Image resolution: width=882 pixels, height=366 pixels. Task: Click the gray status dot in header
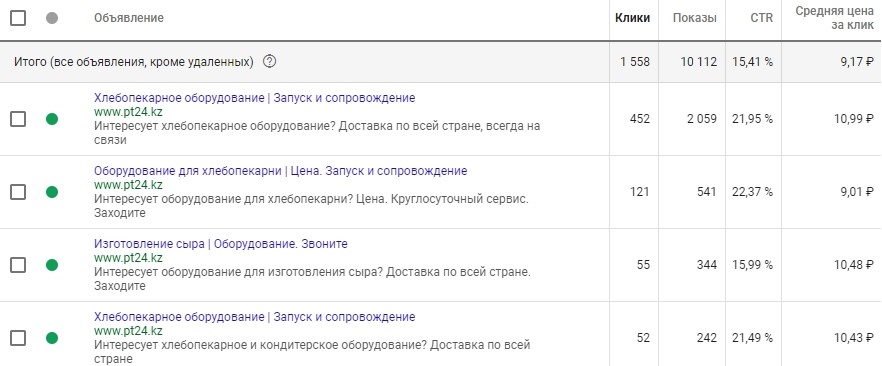click(x=52, y=18)
